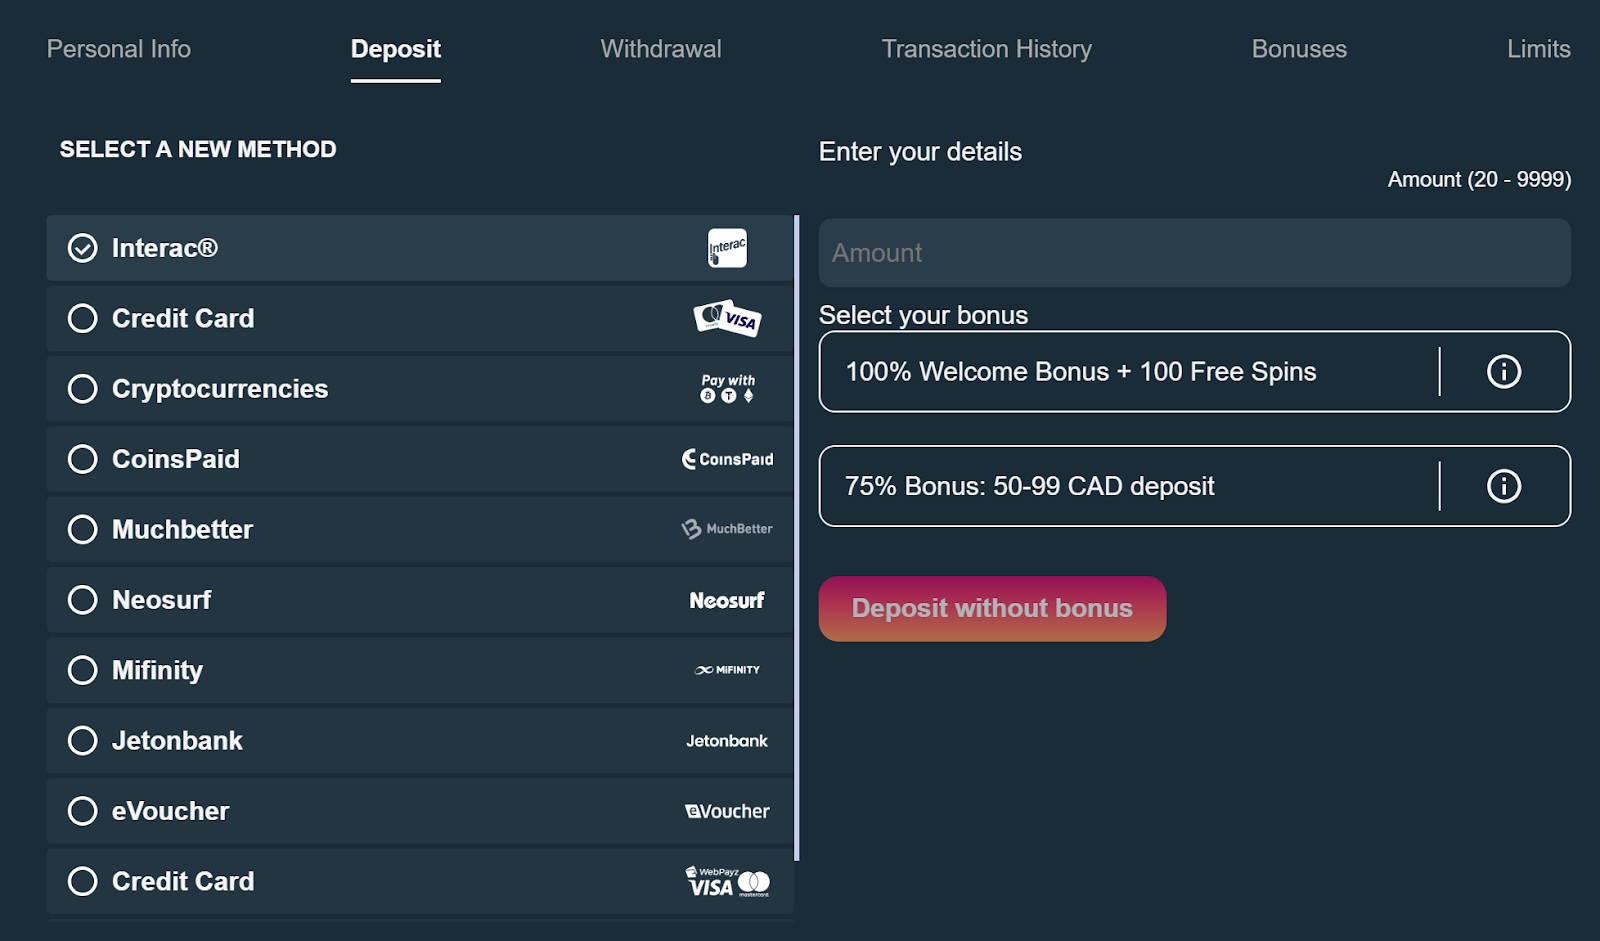Image resolution: width=1600 pixels, height=941 pixels.
Task: Click the WebPayz Visa Mastercard logo
Action: tap(727, 881)
